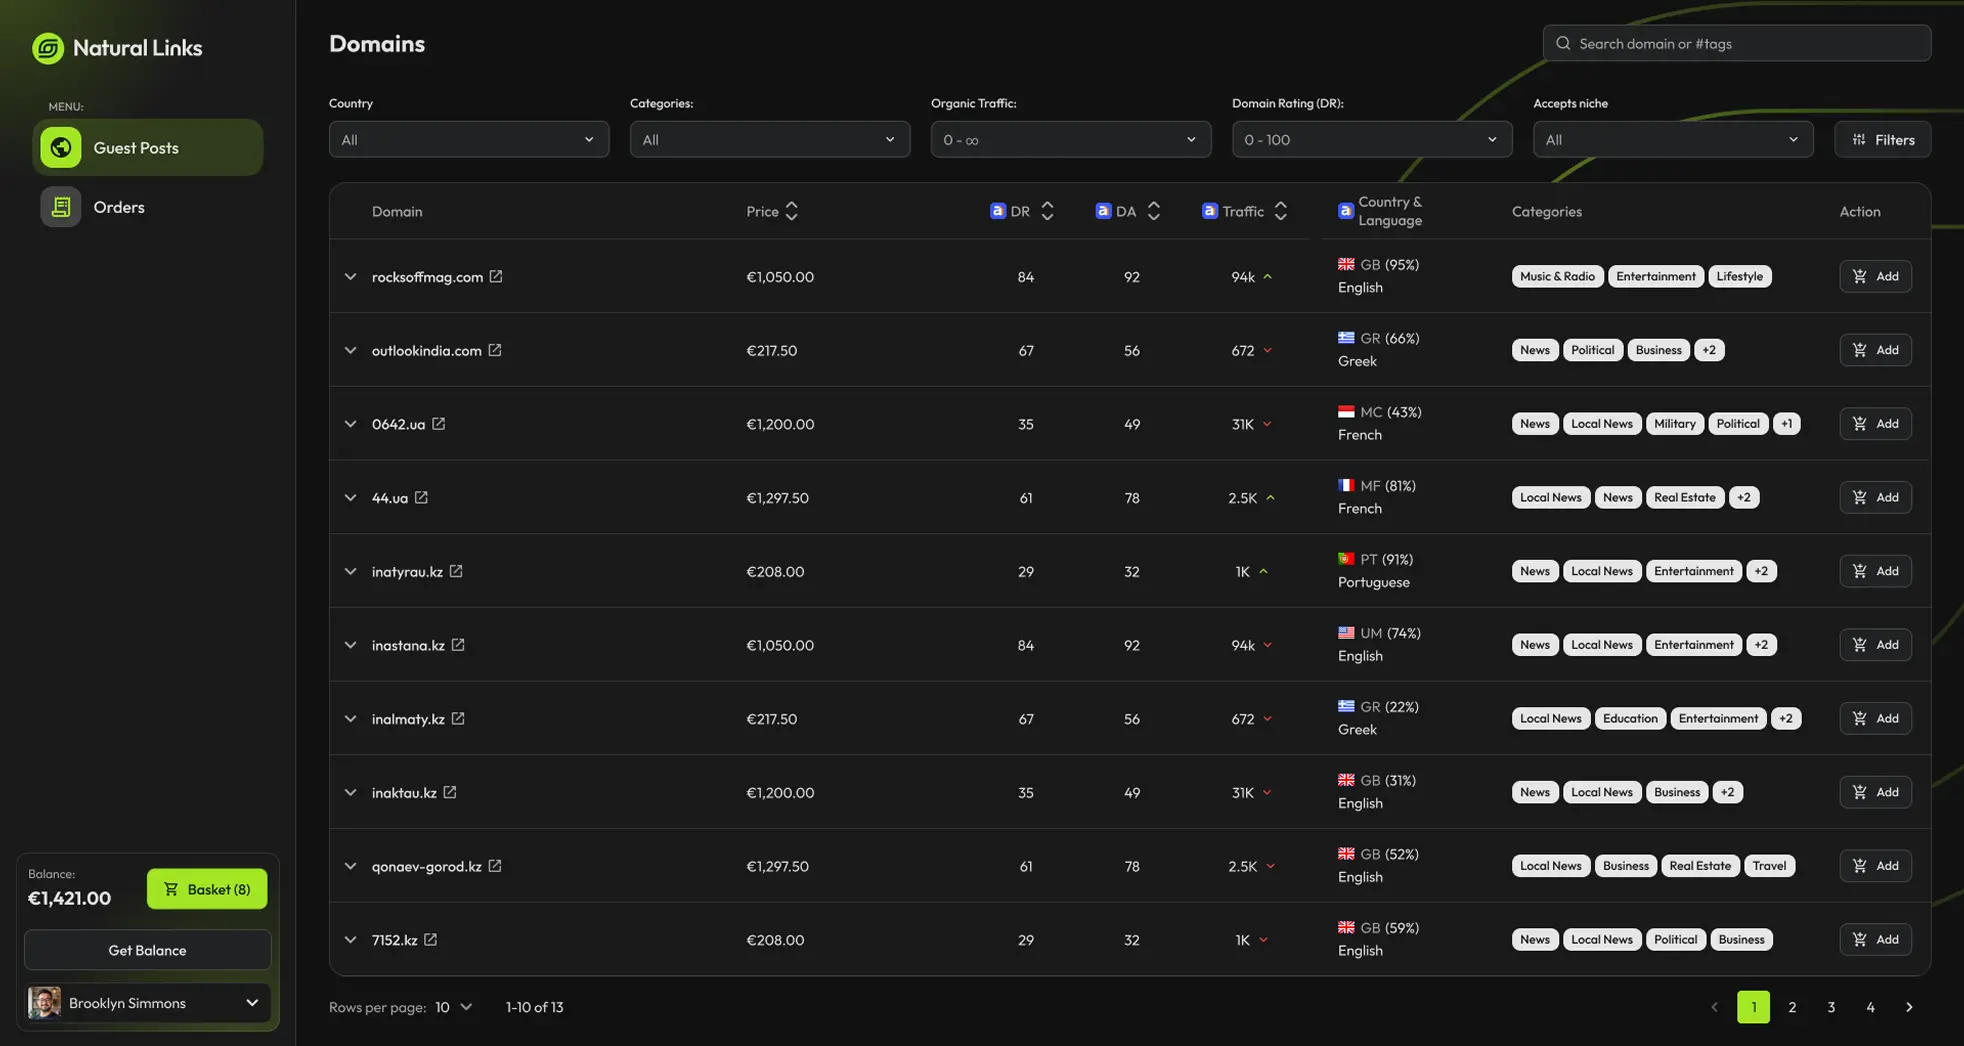
Task: Open external link icon next to 0642.ua
Action: (x=438, y=424)
